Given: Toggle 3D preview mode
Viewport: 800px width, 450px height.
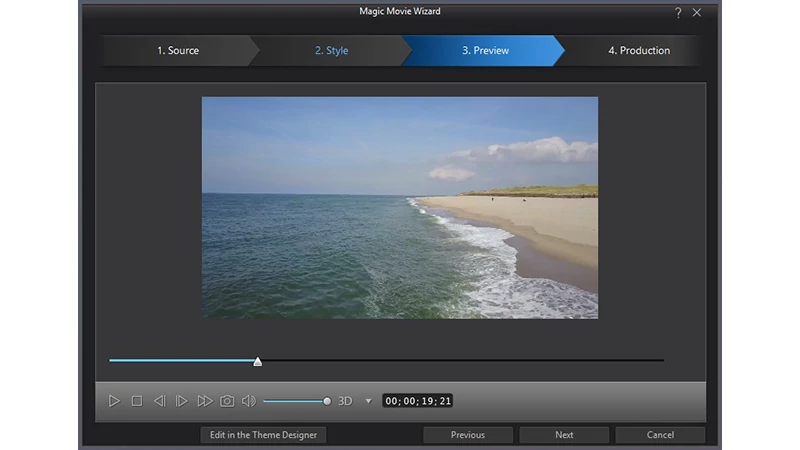Looking at the screenshot, I should [x=345, y=401].
